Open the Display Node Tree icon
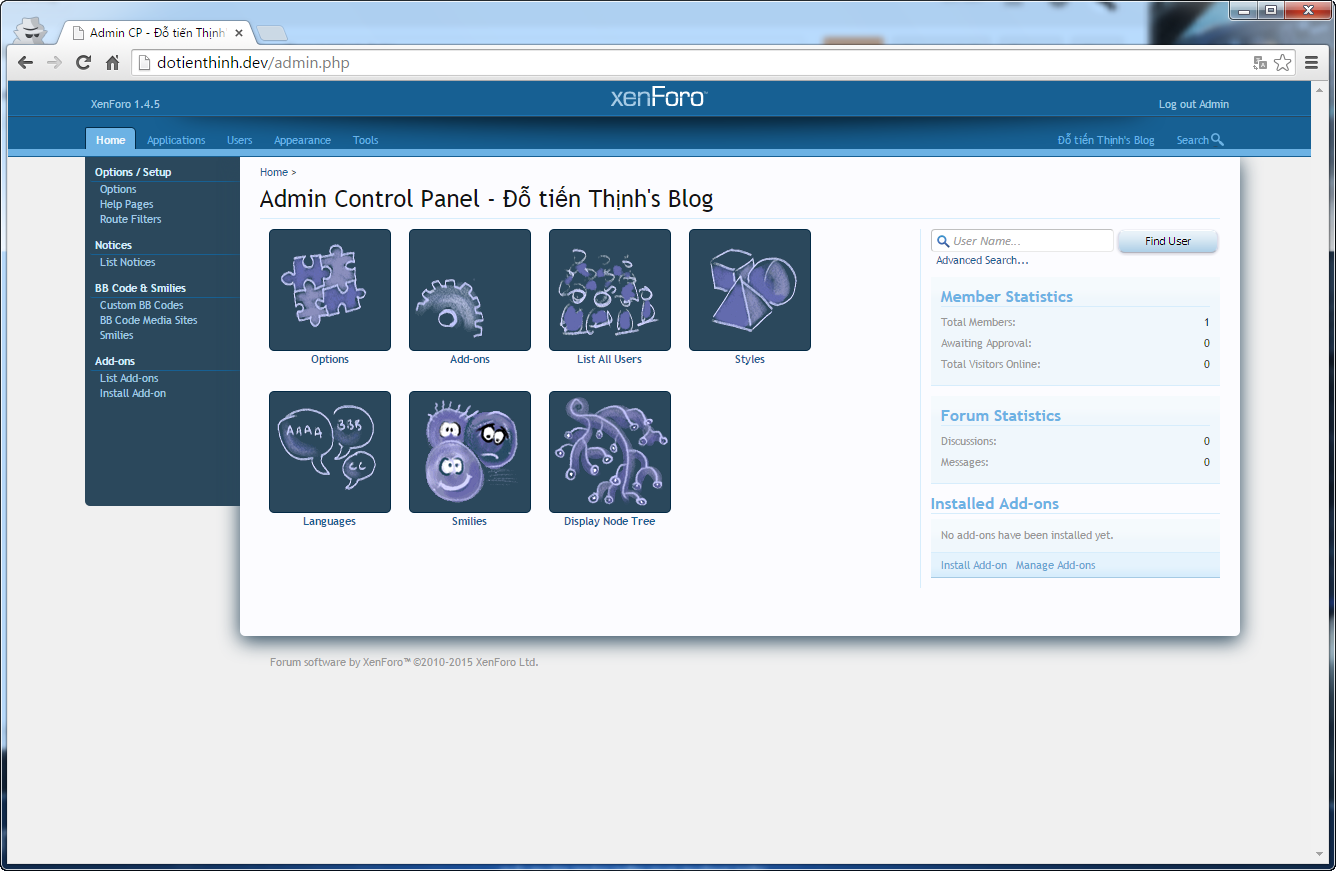Image resolution: width=1336 pixels, height=871 pixels. (610, 452)
